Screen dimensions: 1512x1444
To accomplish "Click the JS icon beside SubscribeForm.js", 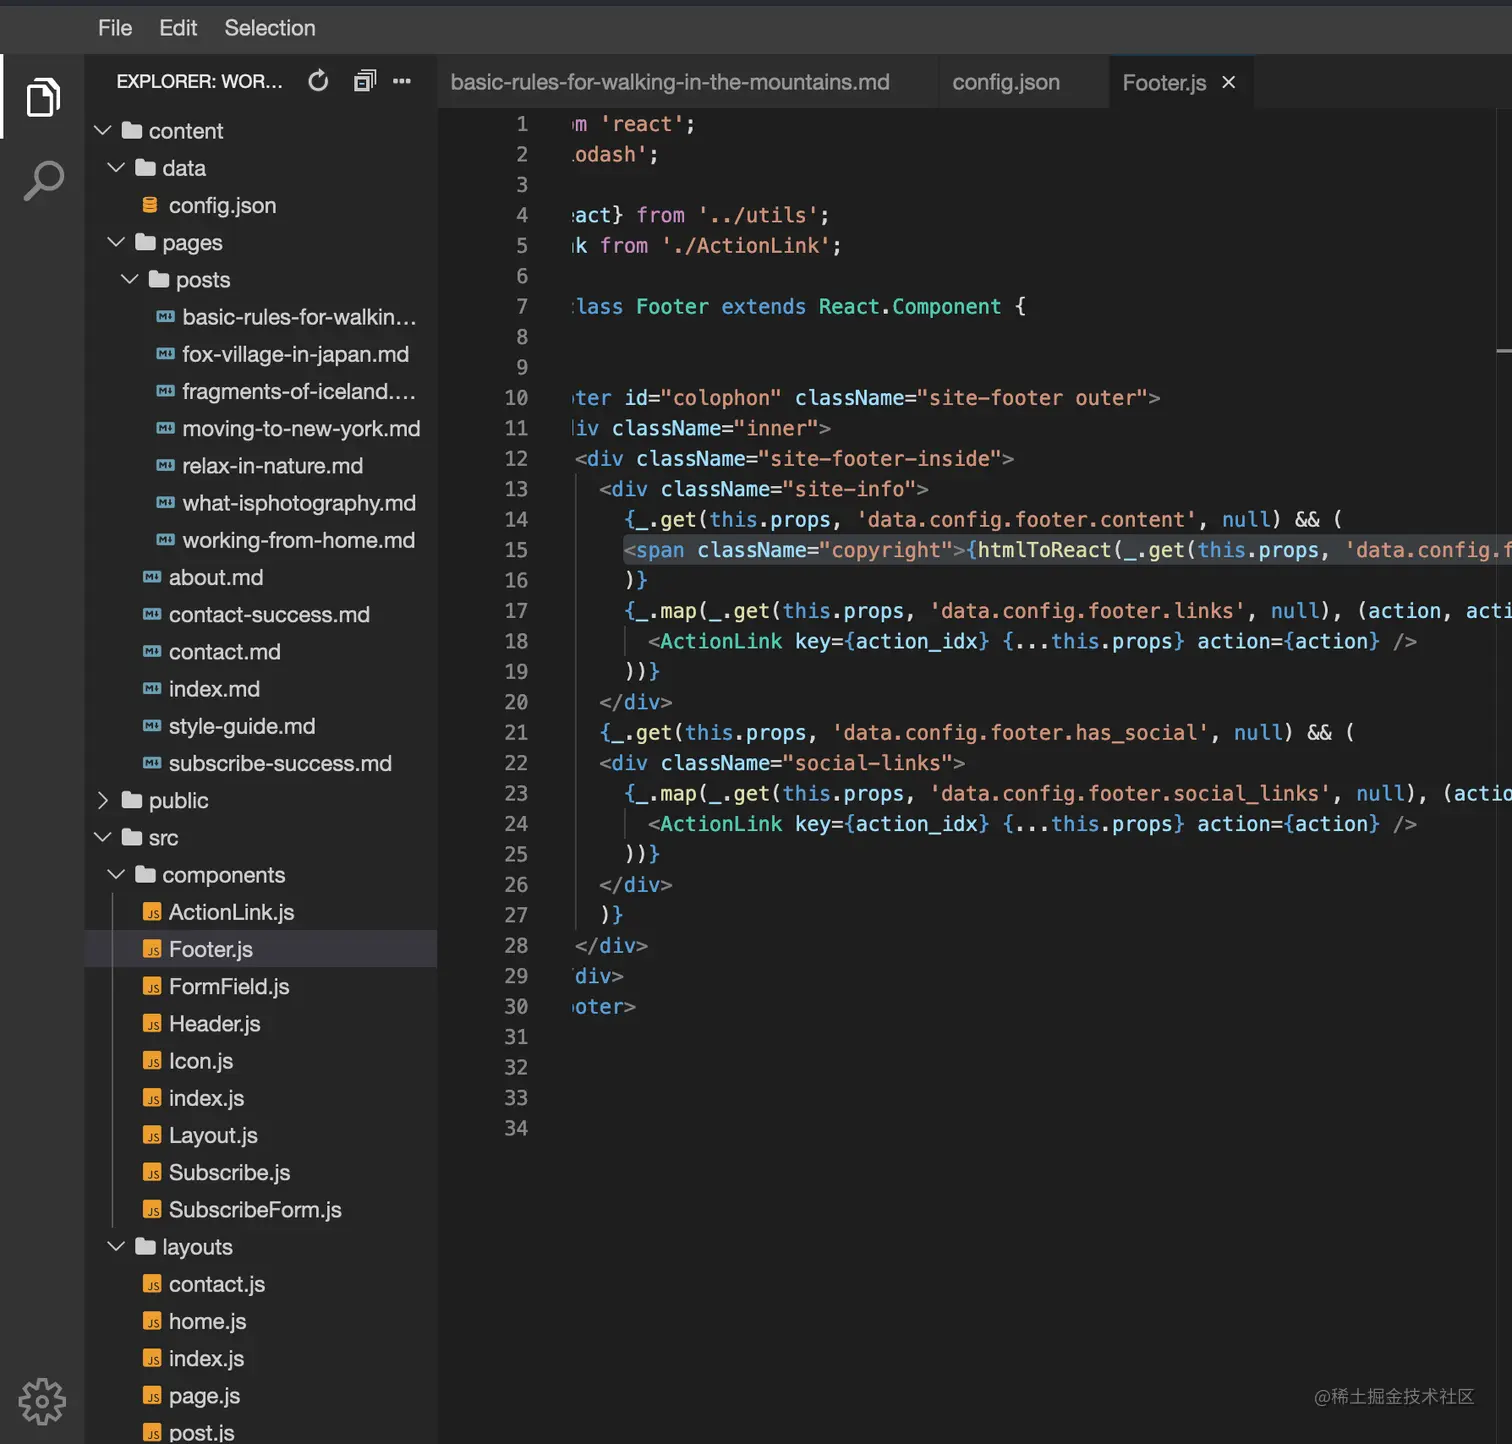I will coord(153,1209).
